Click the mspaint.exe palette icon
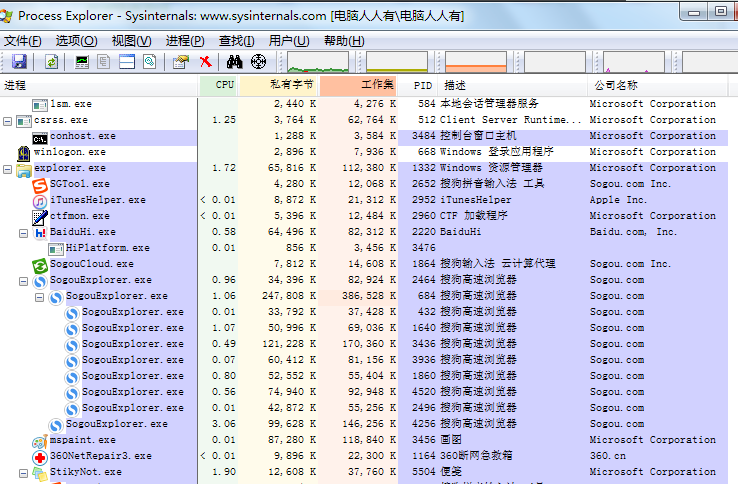 (x=40, y=442)
